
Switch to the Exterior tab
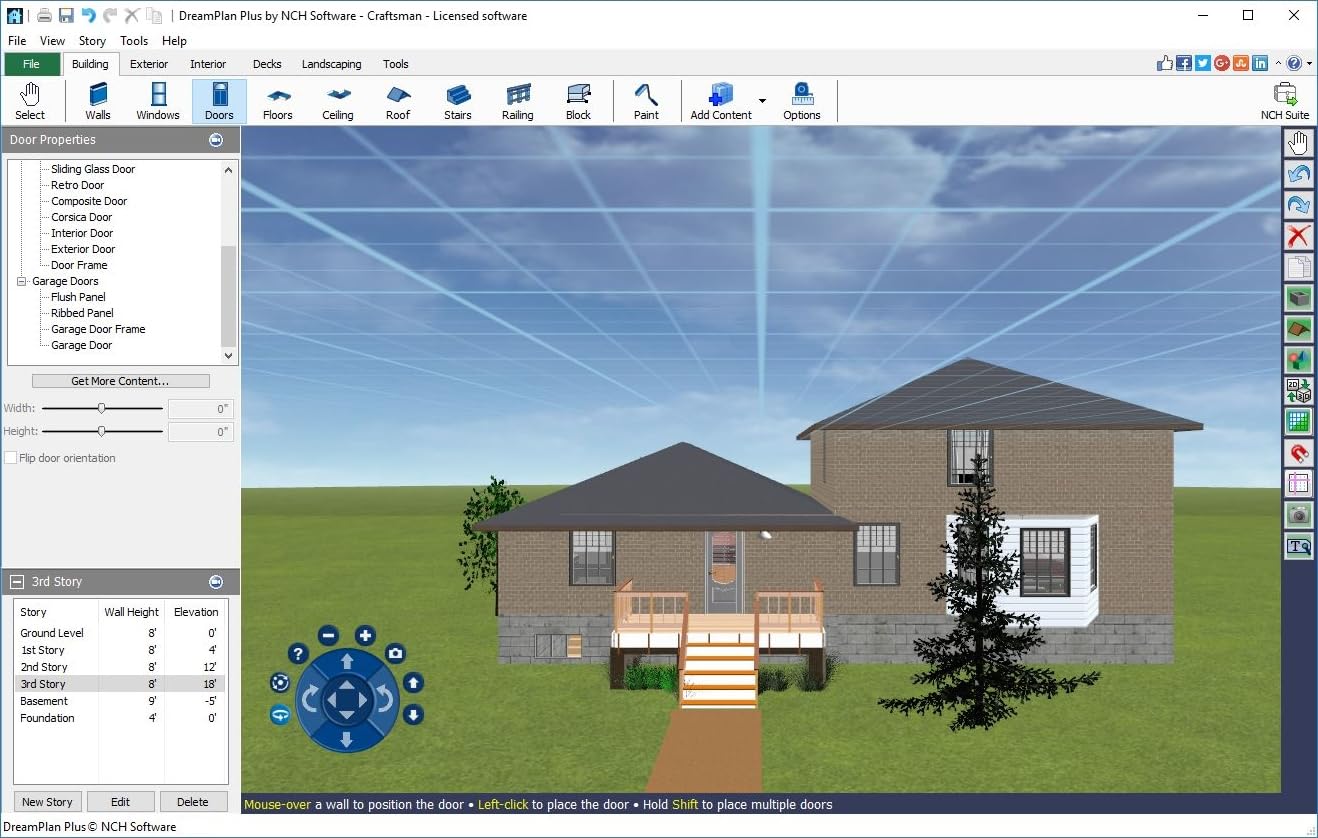[149, 64]
